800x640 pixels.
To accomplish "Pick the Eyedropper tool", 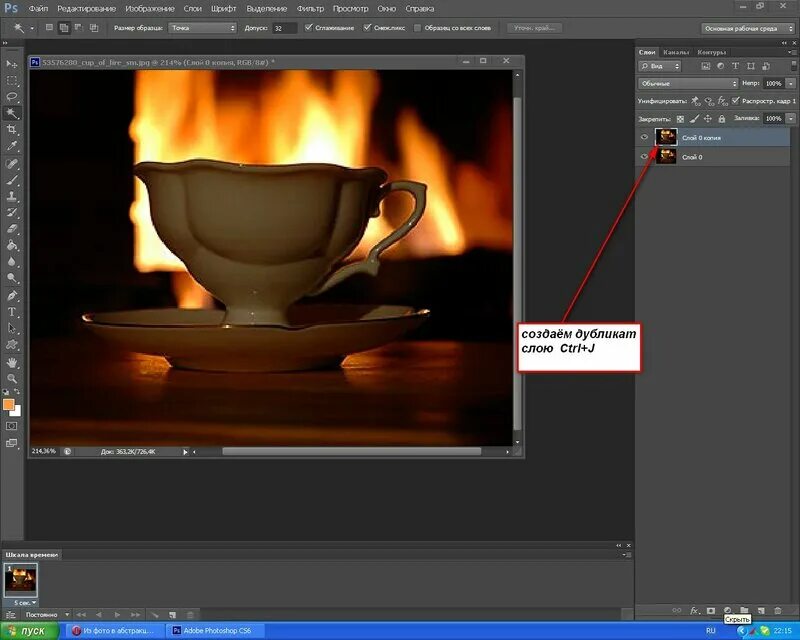I will click(x=12, y=146).
